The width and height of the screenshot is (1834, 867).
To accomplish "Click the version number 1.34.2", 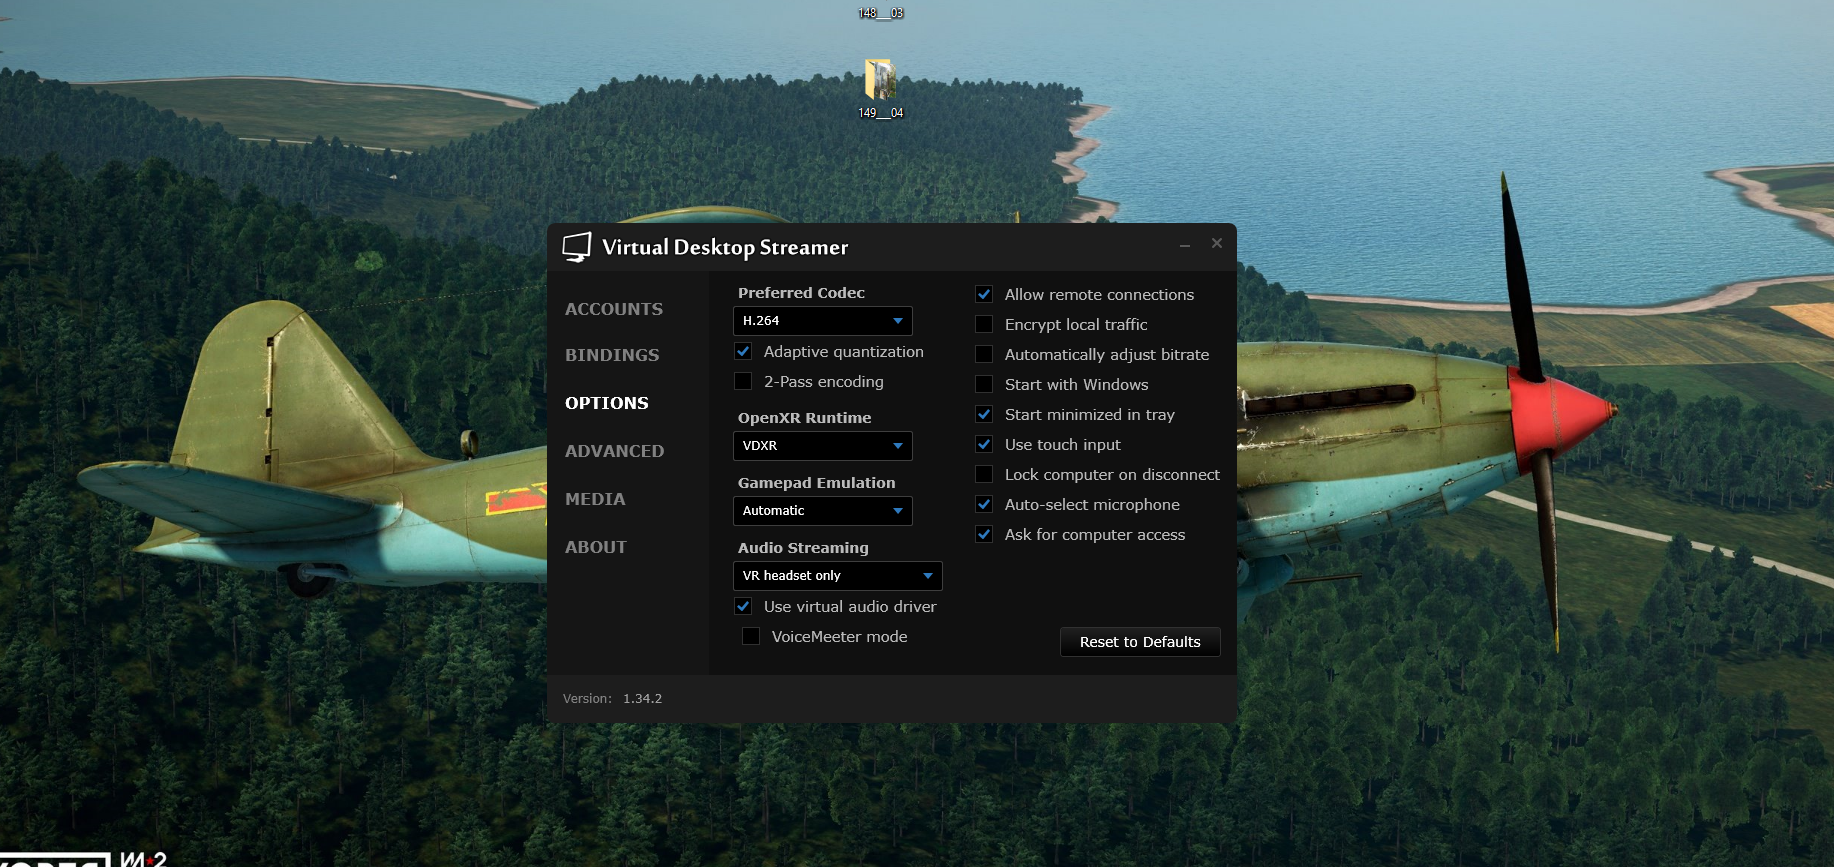I will 642,699.
